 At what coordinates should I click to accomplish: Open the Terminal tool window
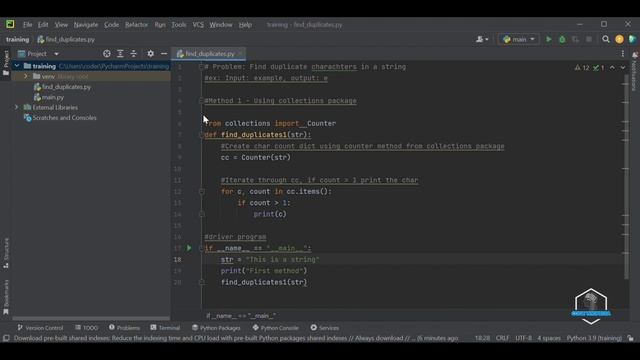(x=165, y=327)
